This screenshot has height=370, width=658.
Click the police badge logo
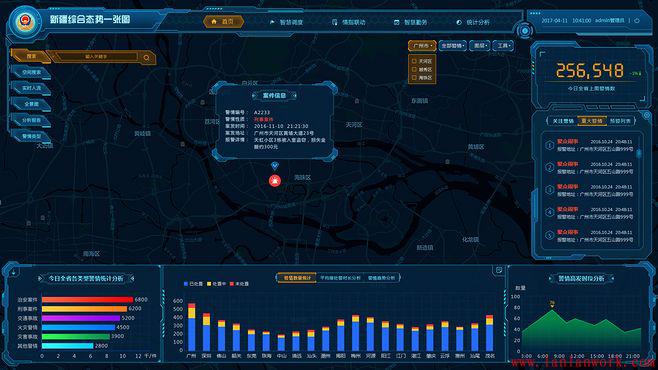pyautogui.click(x=24, y=21)
